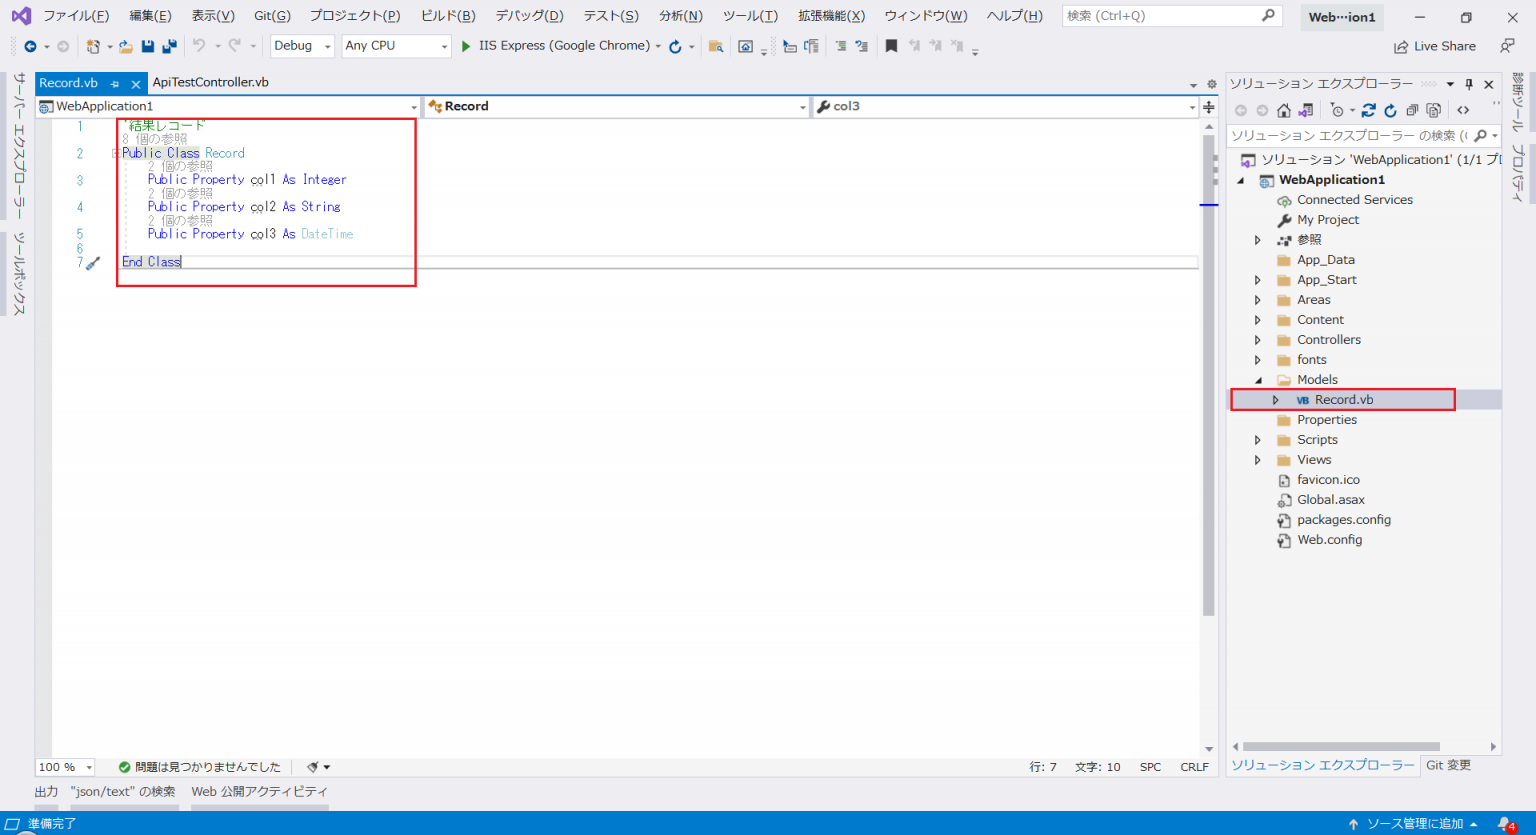1536x835 pixels.
Task: Open the デバッグ menu
Action: [527, 15]
